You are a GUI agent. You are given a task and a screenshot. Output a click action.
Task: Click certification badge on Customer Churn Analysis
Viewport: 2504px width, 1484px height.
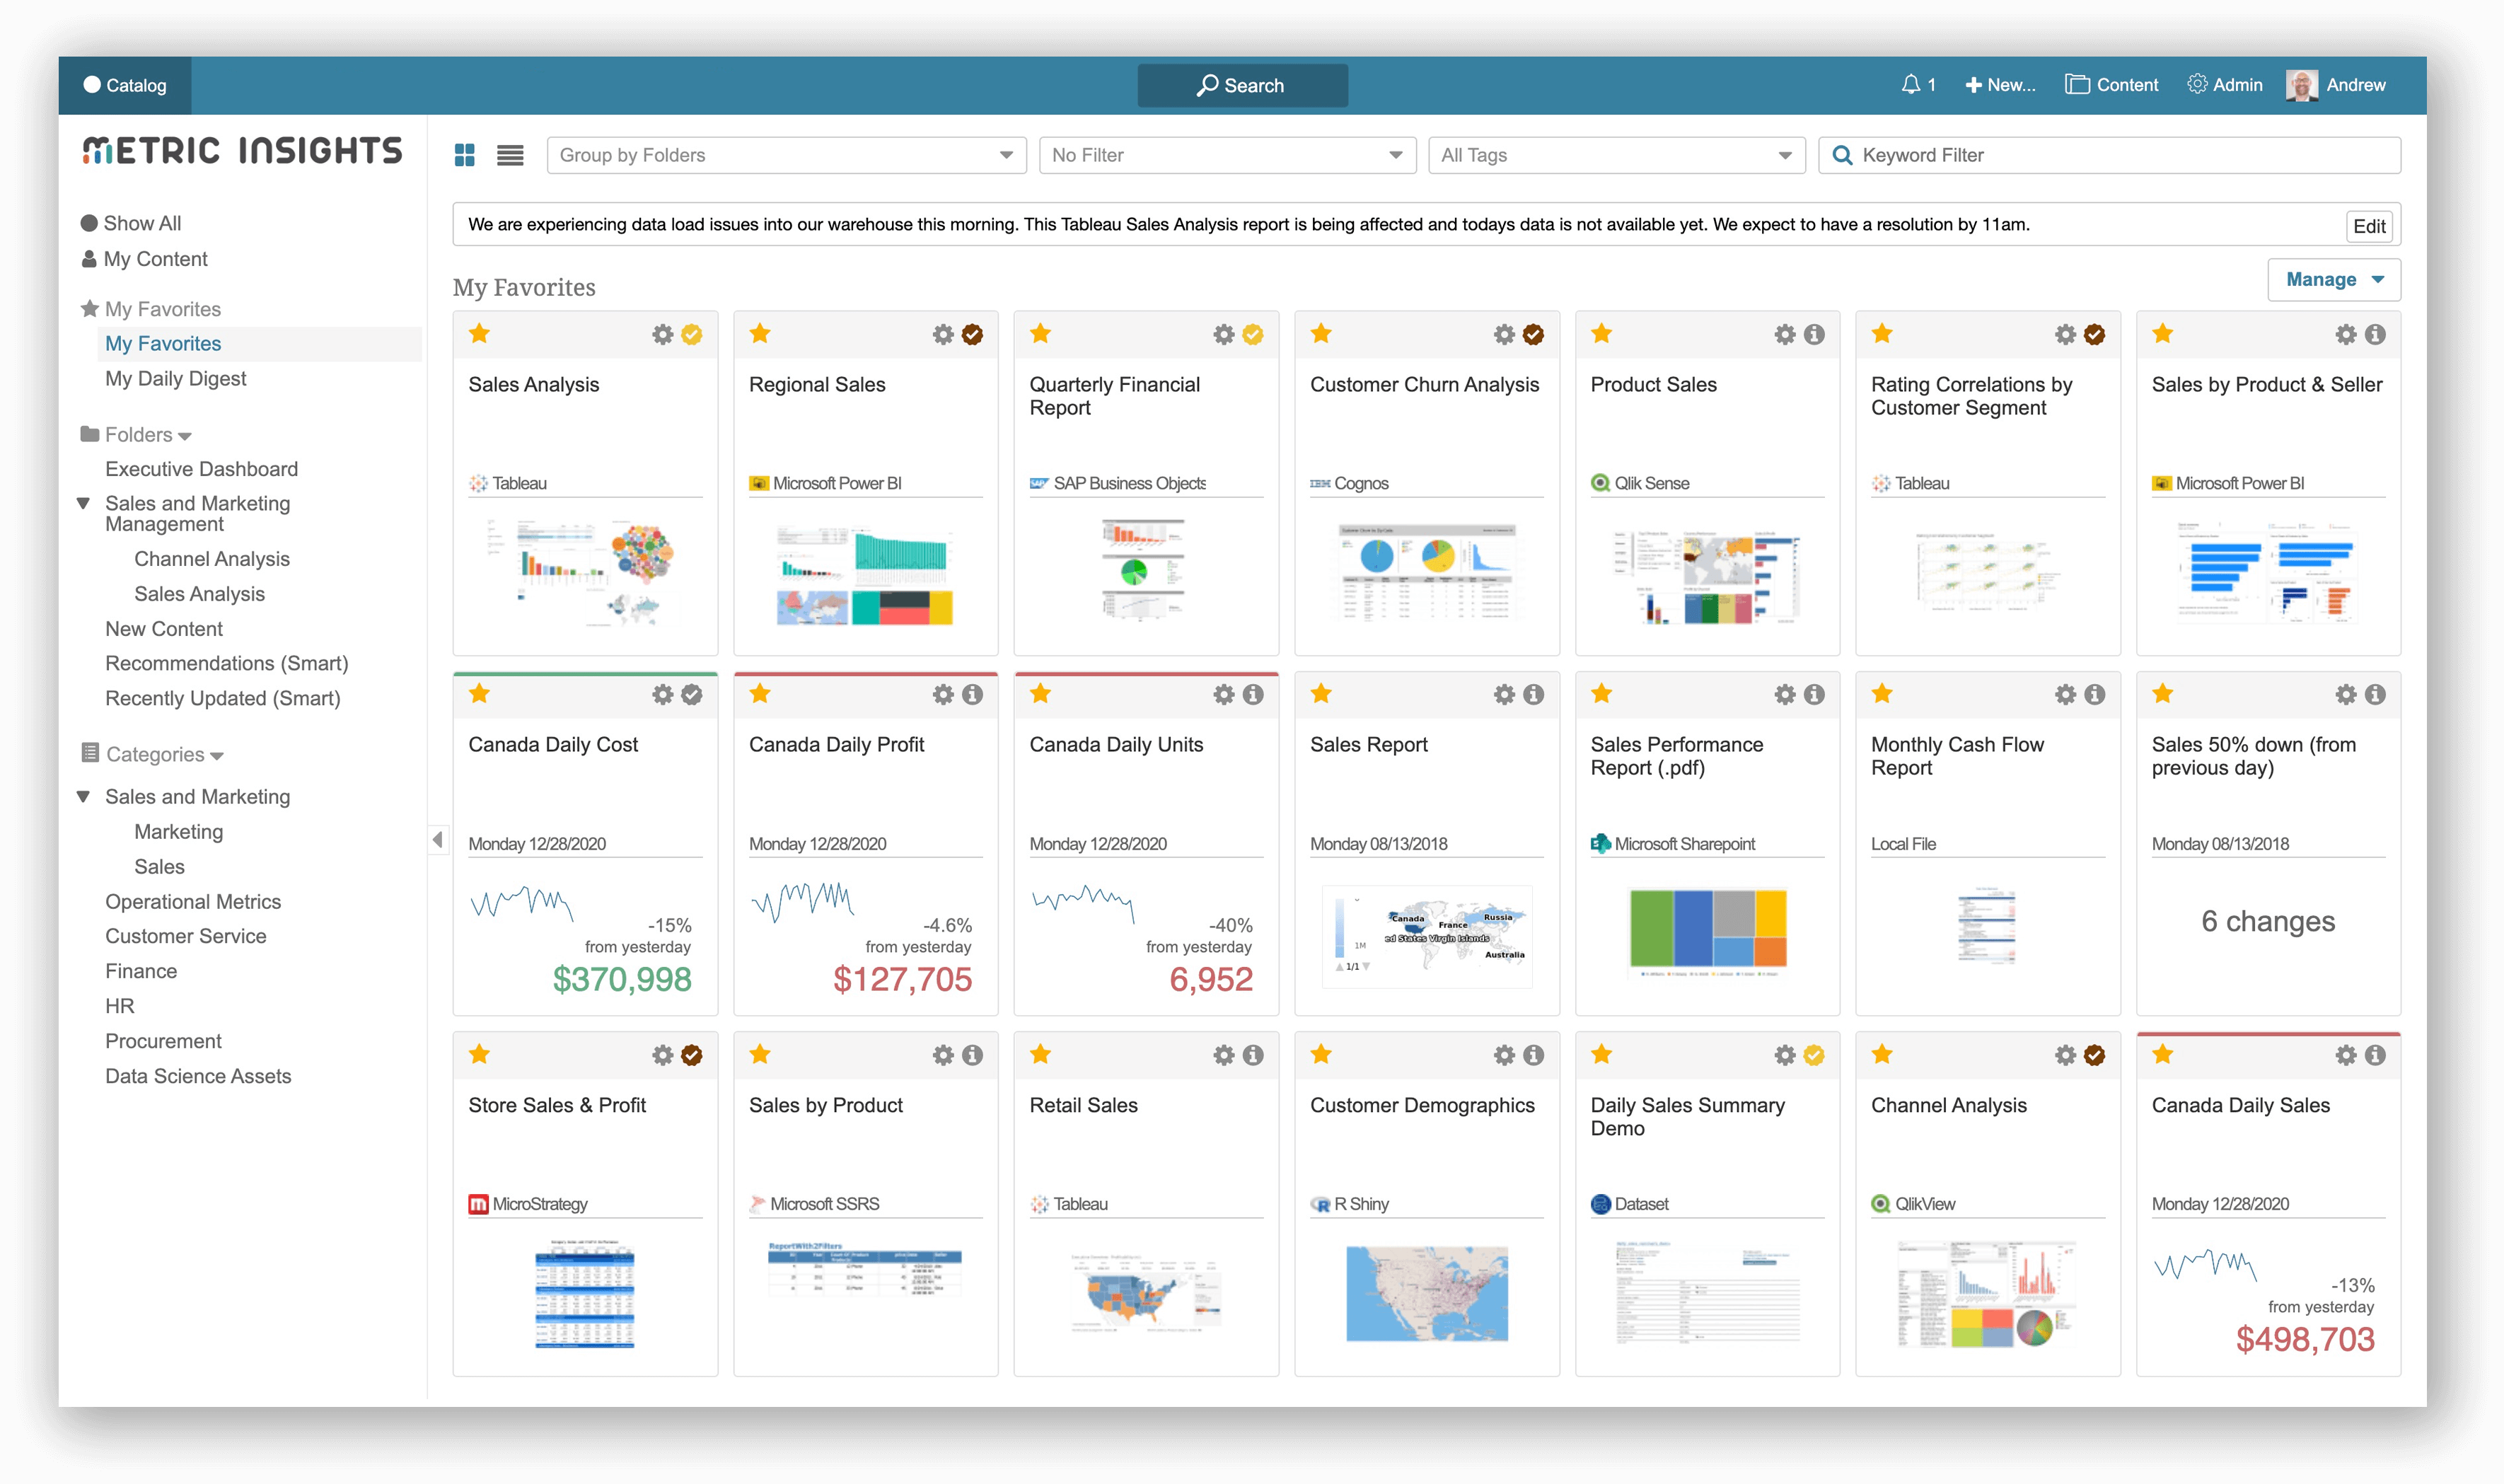[1533, 334]
